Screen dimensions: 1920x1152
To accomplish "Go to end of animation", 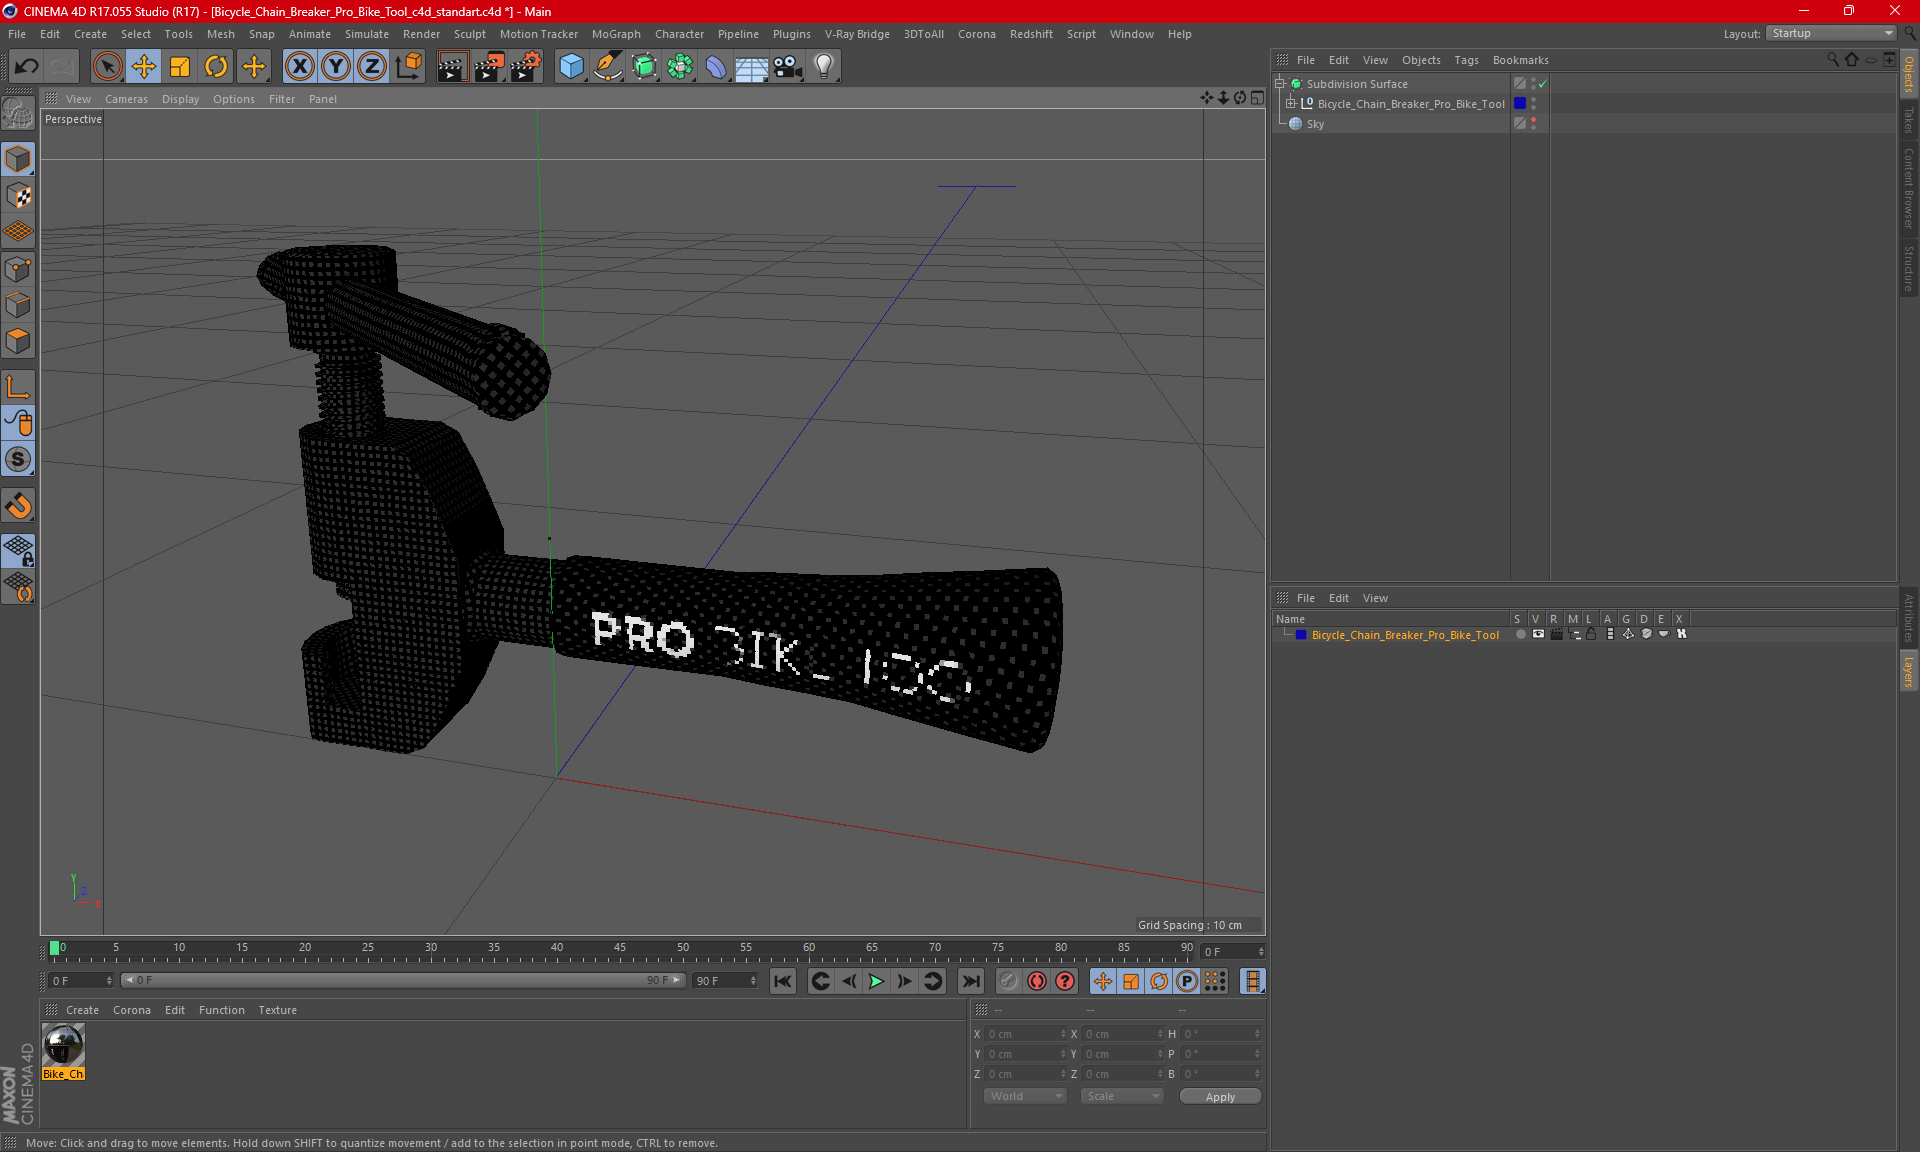I will pos(970,981).
